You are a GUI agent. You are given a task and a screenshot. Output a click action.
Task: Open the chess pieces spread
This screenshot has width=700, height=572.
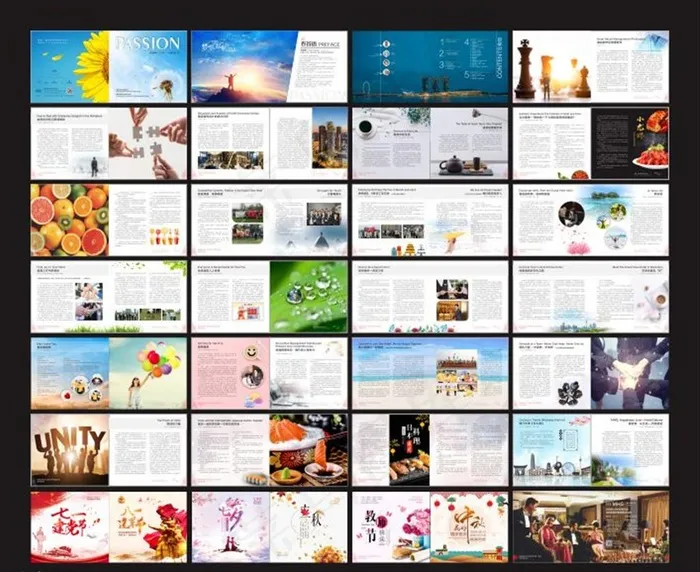(590, 66)
